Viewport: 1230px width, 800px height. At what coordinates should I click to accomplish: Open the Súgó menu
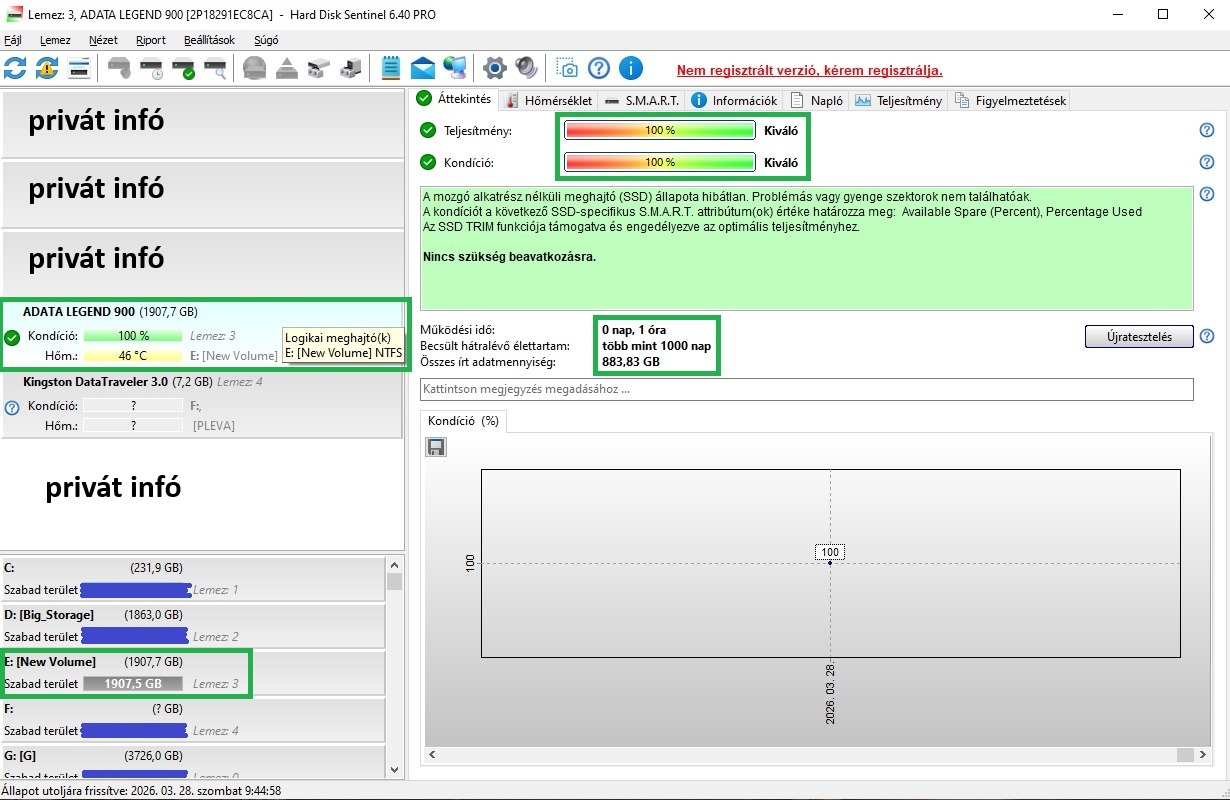(x=266, y=40)
